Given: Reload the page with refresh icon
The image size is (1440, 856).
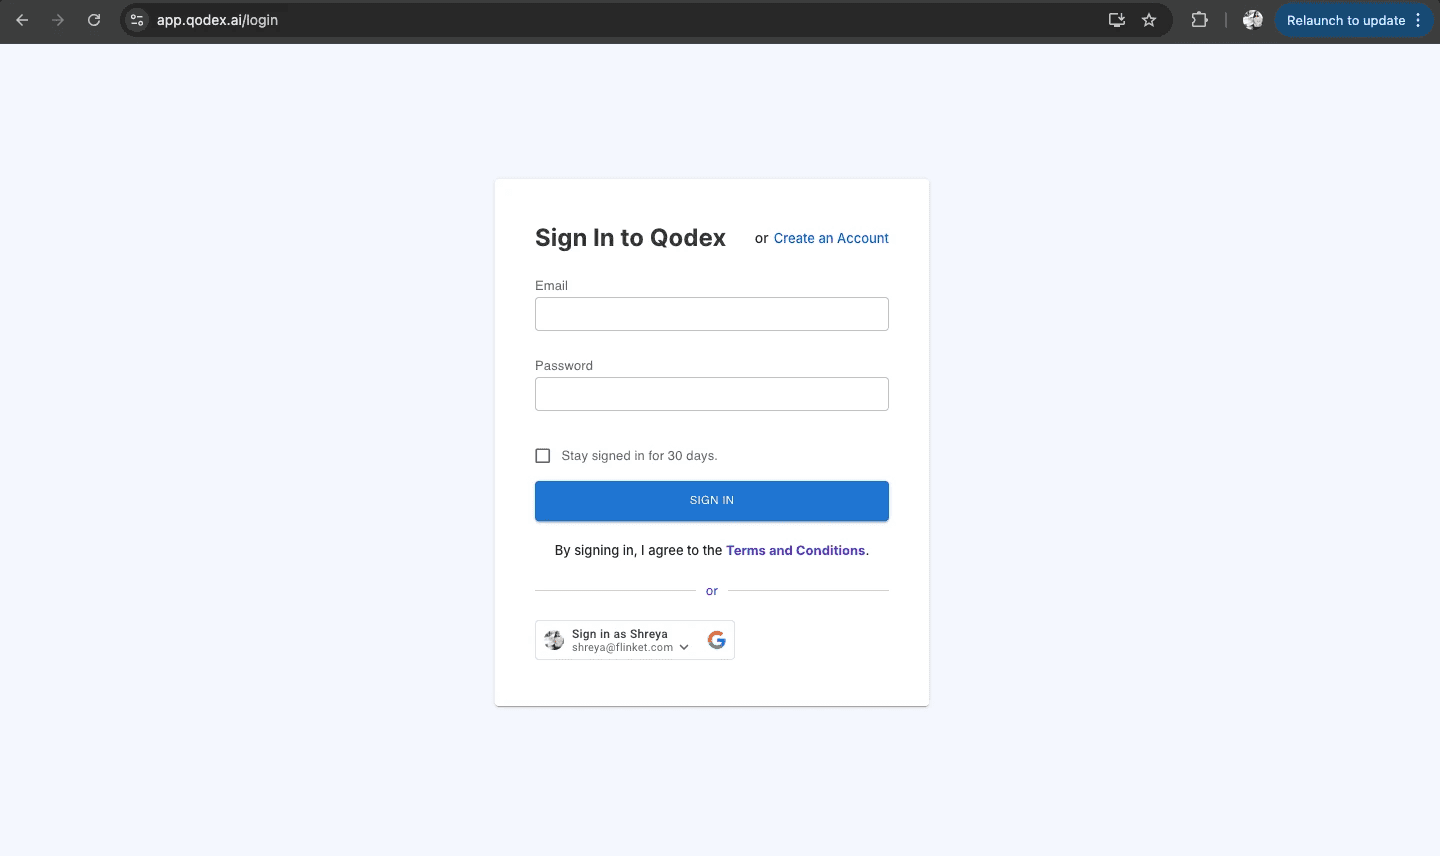Looking at the screenshot, I should (x=94, y=20).
